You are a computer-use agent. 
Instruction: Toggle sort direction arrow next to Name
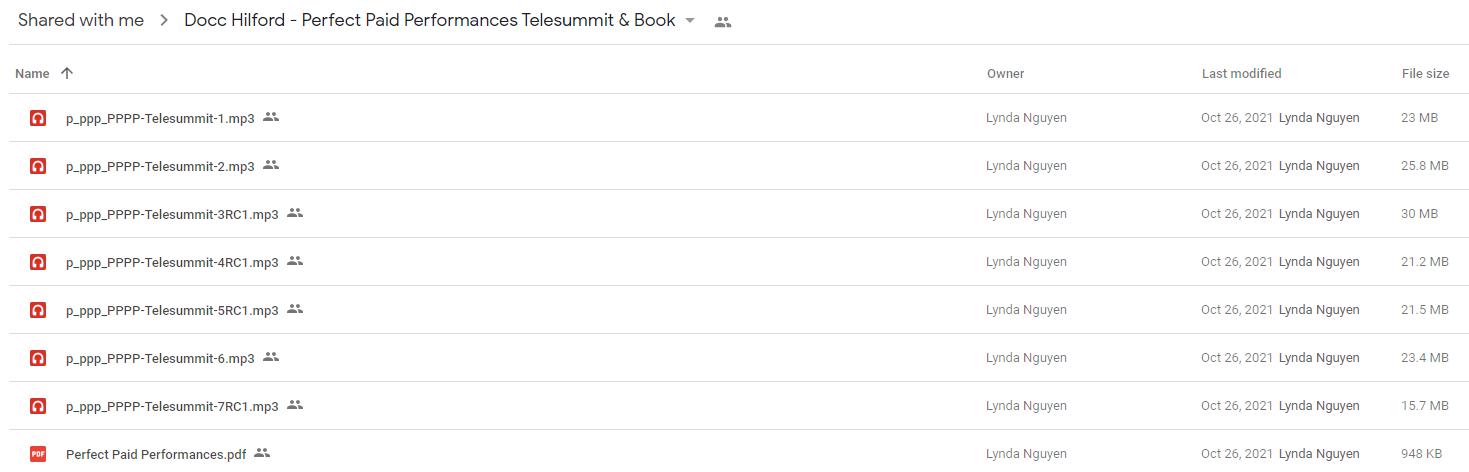[x=67, y=73]
